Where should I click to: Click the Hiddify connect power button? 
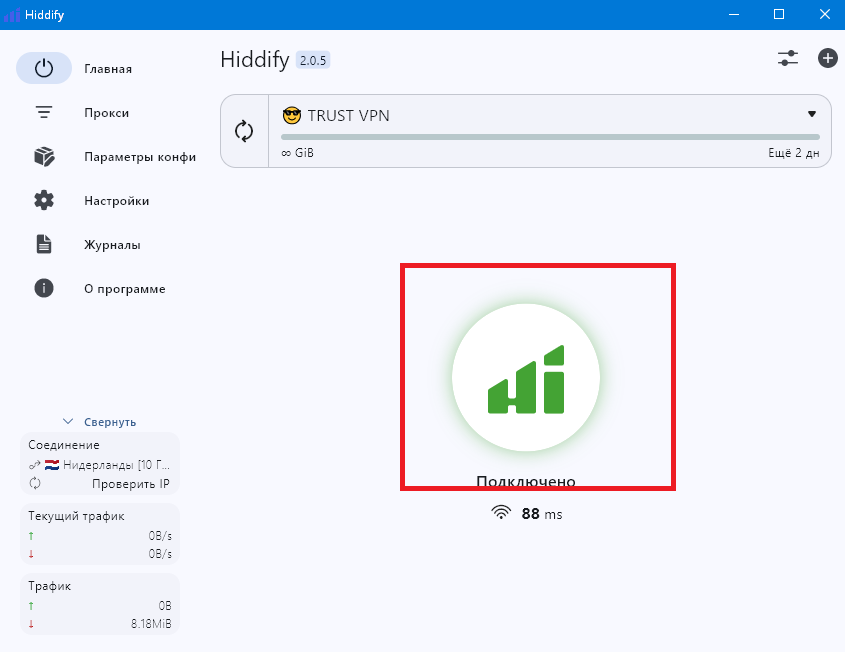(x=525, y=378)
